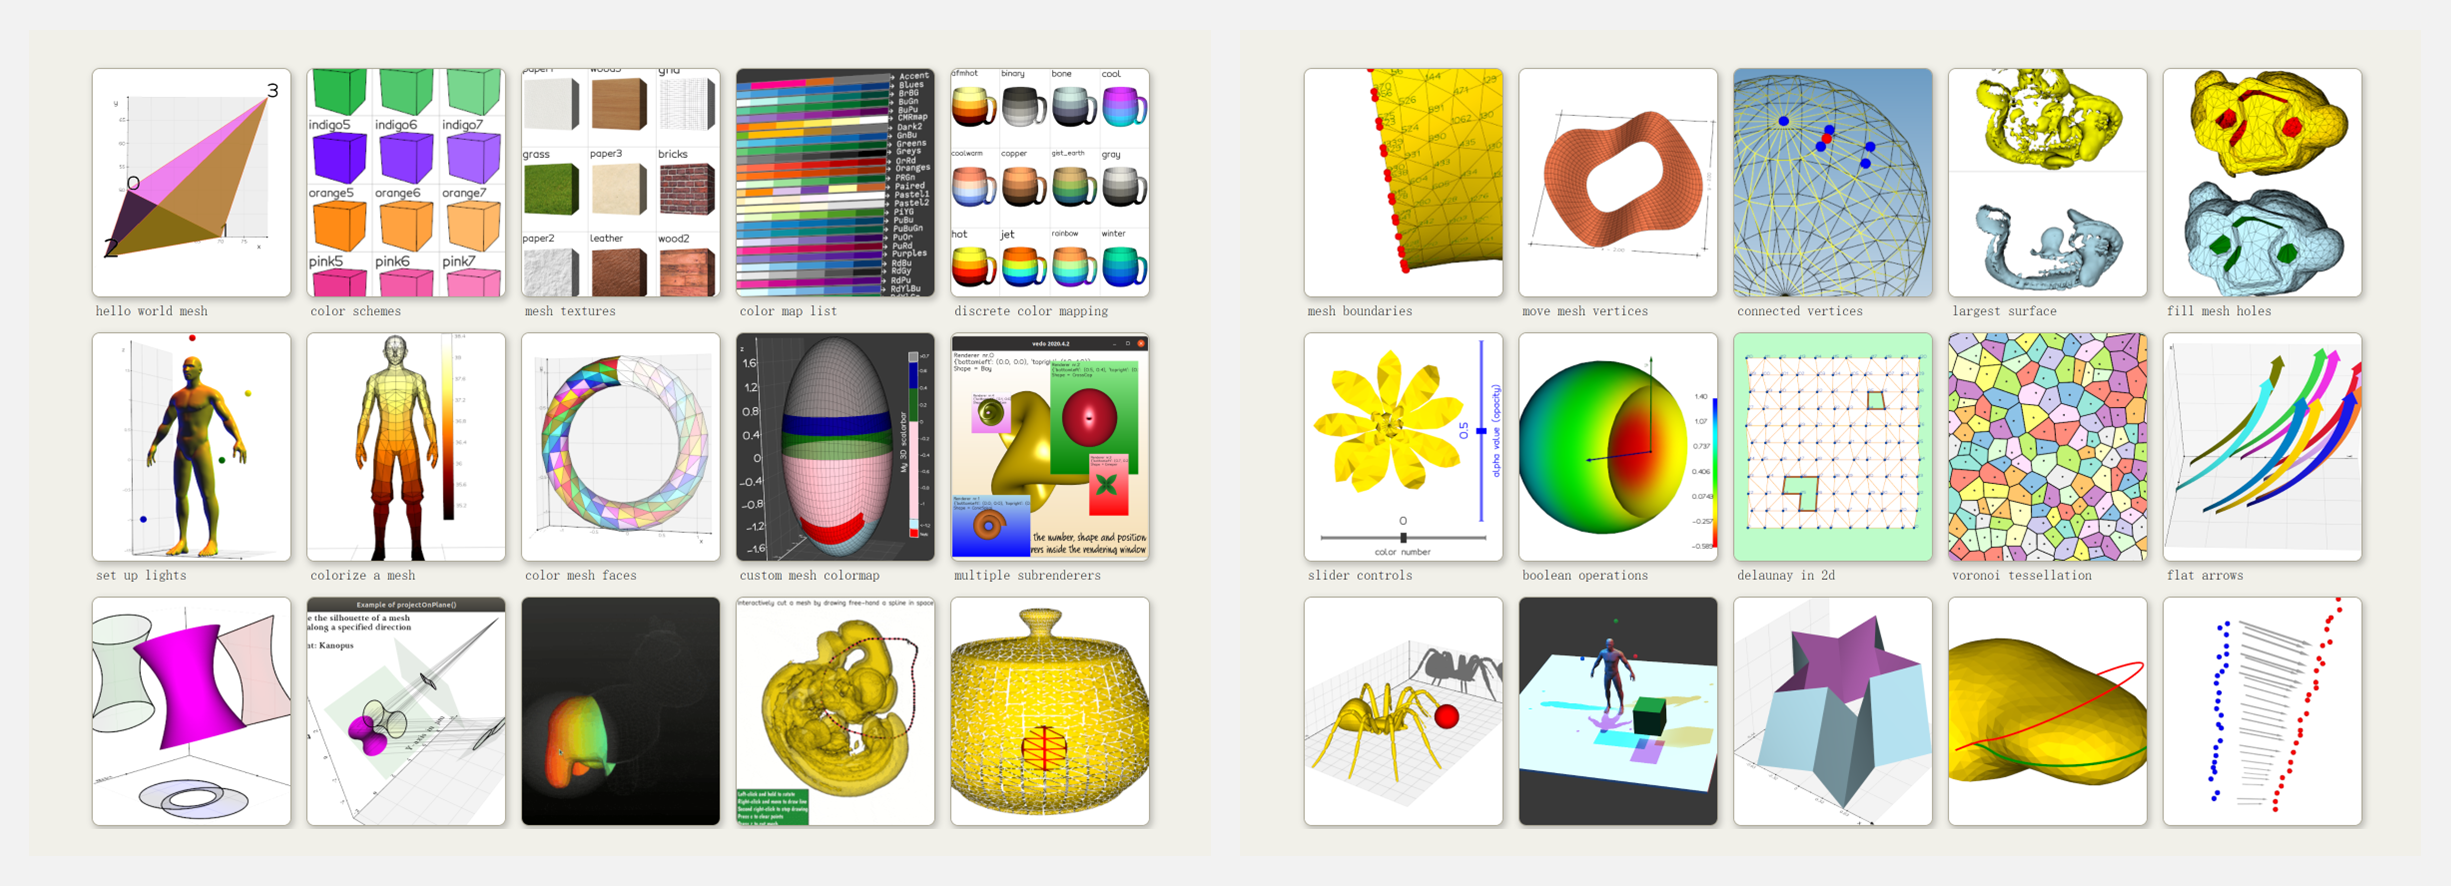Click the "color mesh faces" caption
This screenshot has width=2451, height=886.
[581, 575]
